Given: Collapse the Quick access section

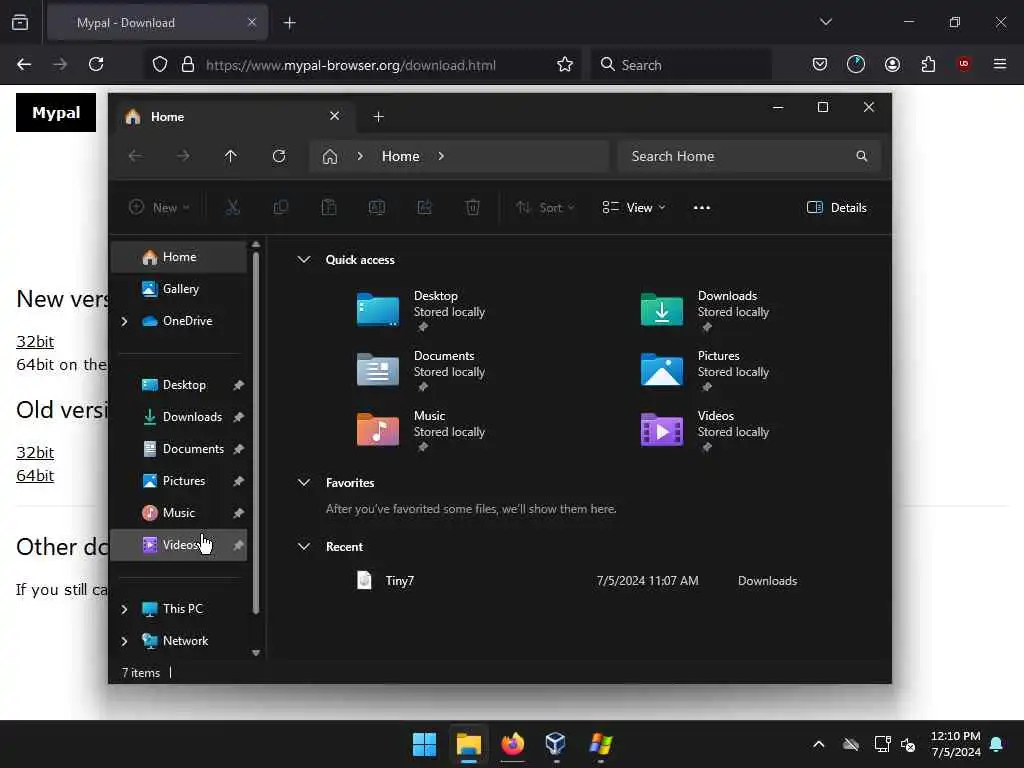Looking at the screenshot, I should click(x=304, y=259).
